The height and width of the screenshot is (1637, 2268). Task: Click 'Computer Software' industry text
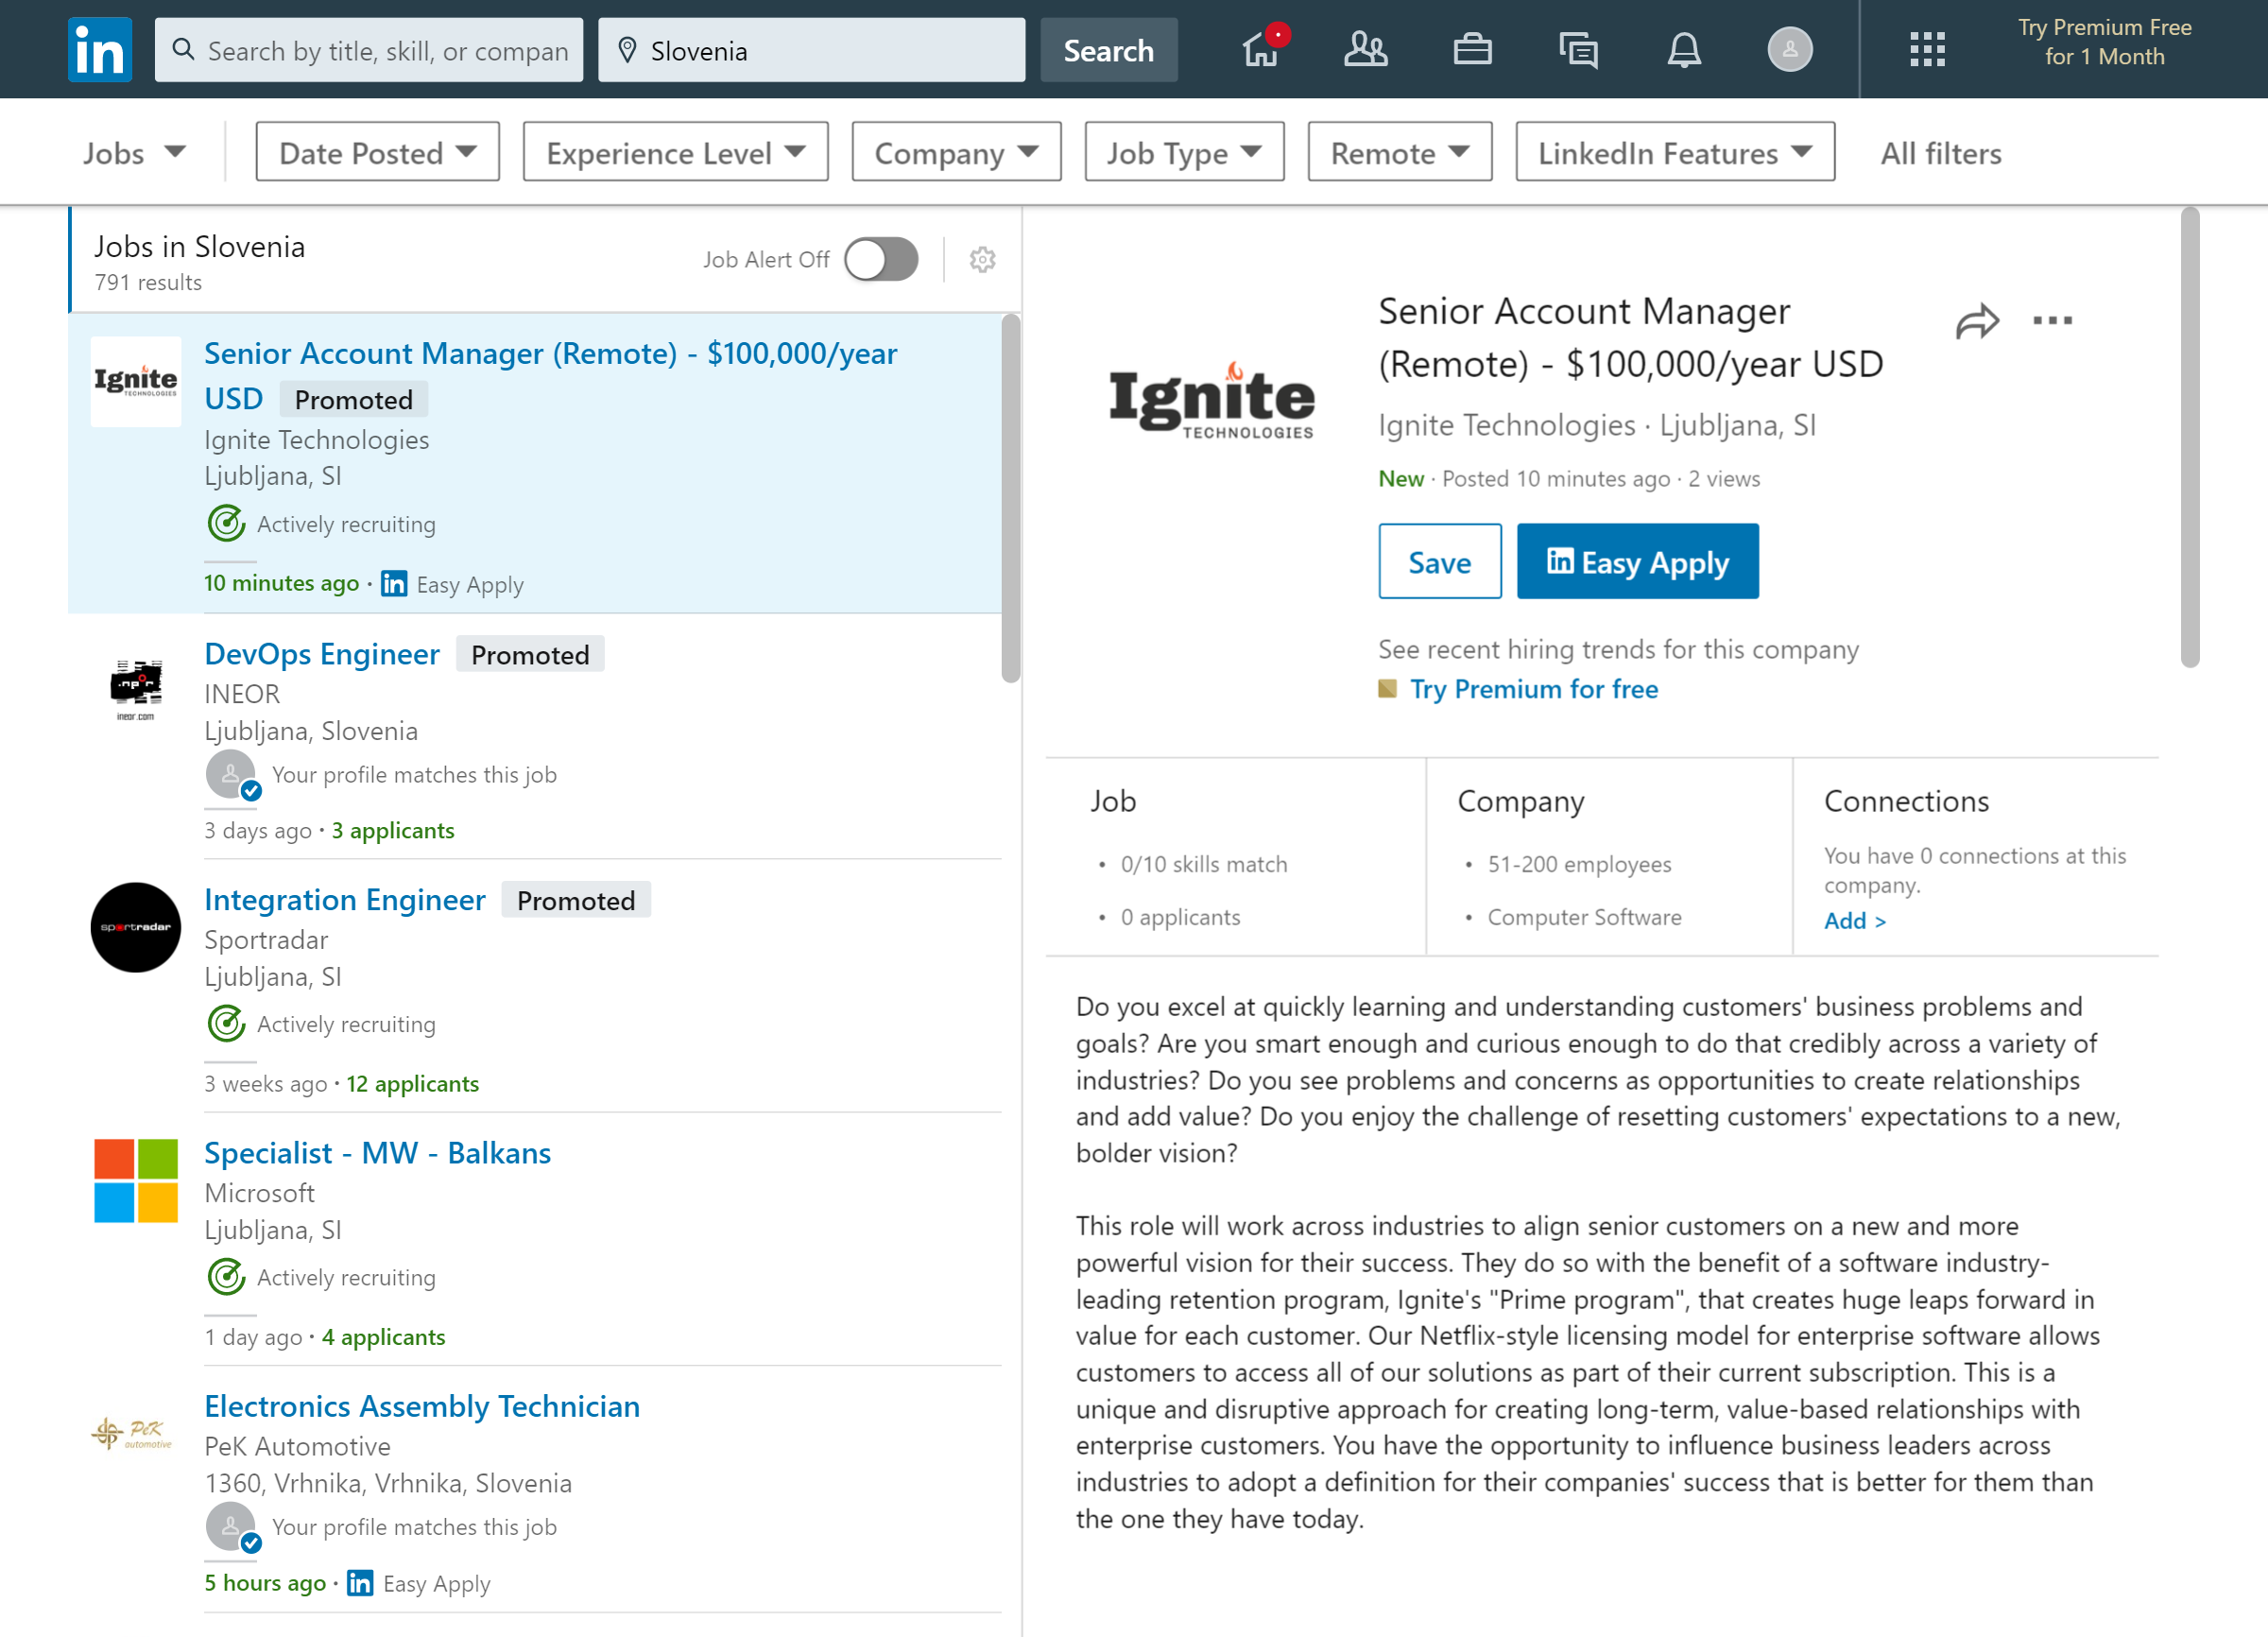tap(1584, 917)
